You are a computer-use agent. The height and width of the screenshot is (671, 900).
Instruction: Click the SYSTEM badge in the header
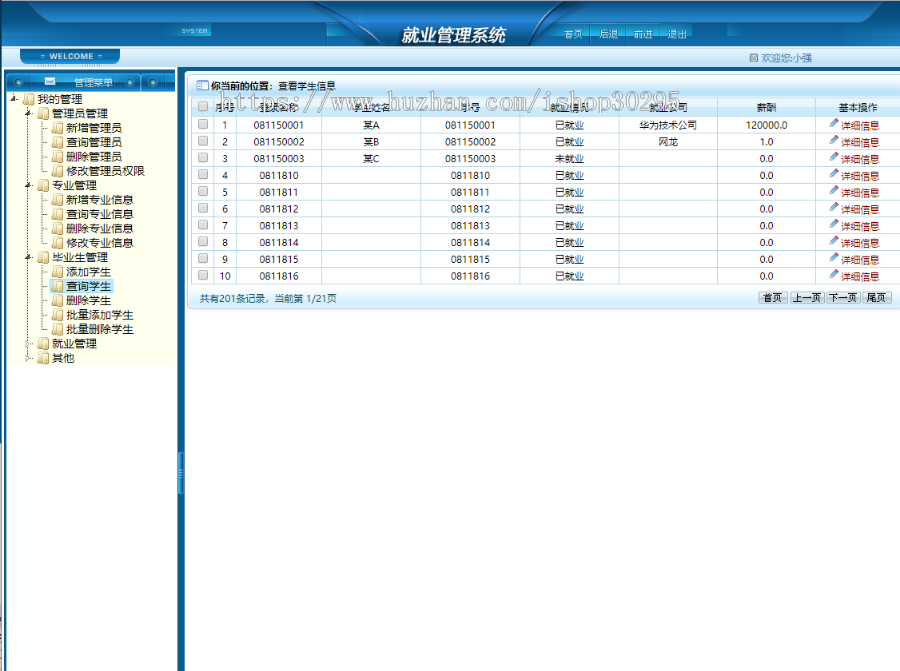click(x=197, y=30)
